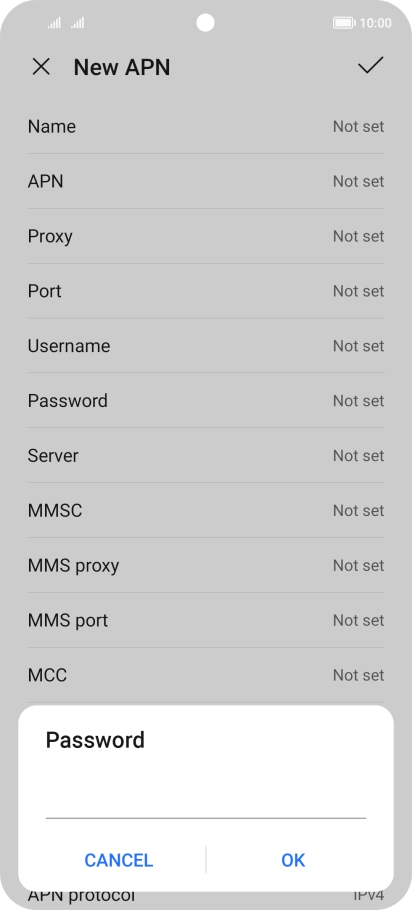Select the MMS proxy row
Image resolution: width=412 pixels, height=910 pixels.
(205, 565)
